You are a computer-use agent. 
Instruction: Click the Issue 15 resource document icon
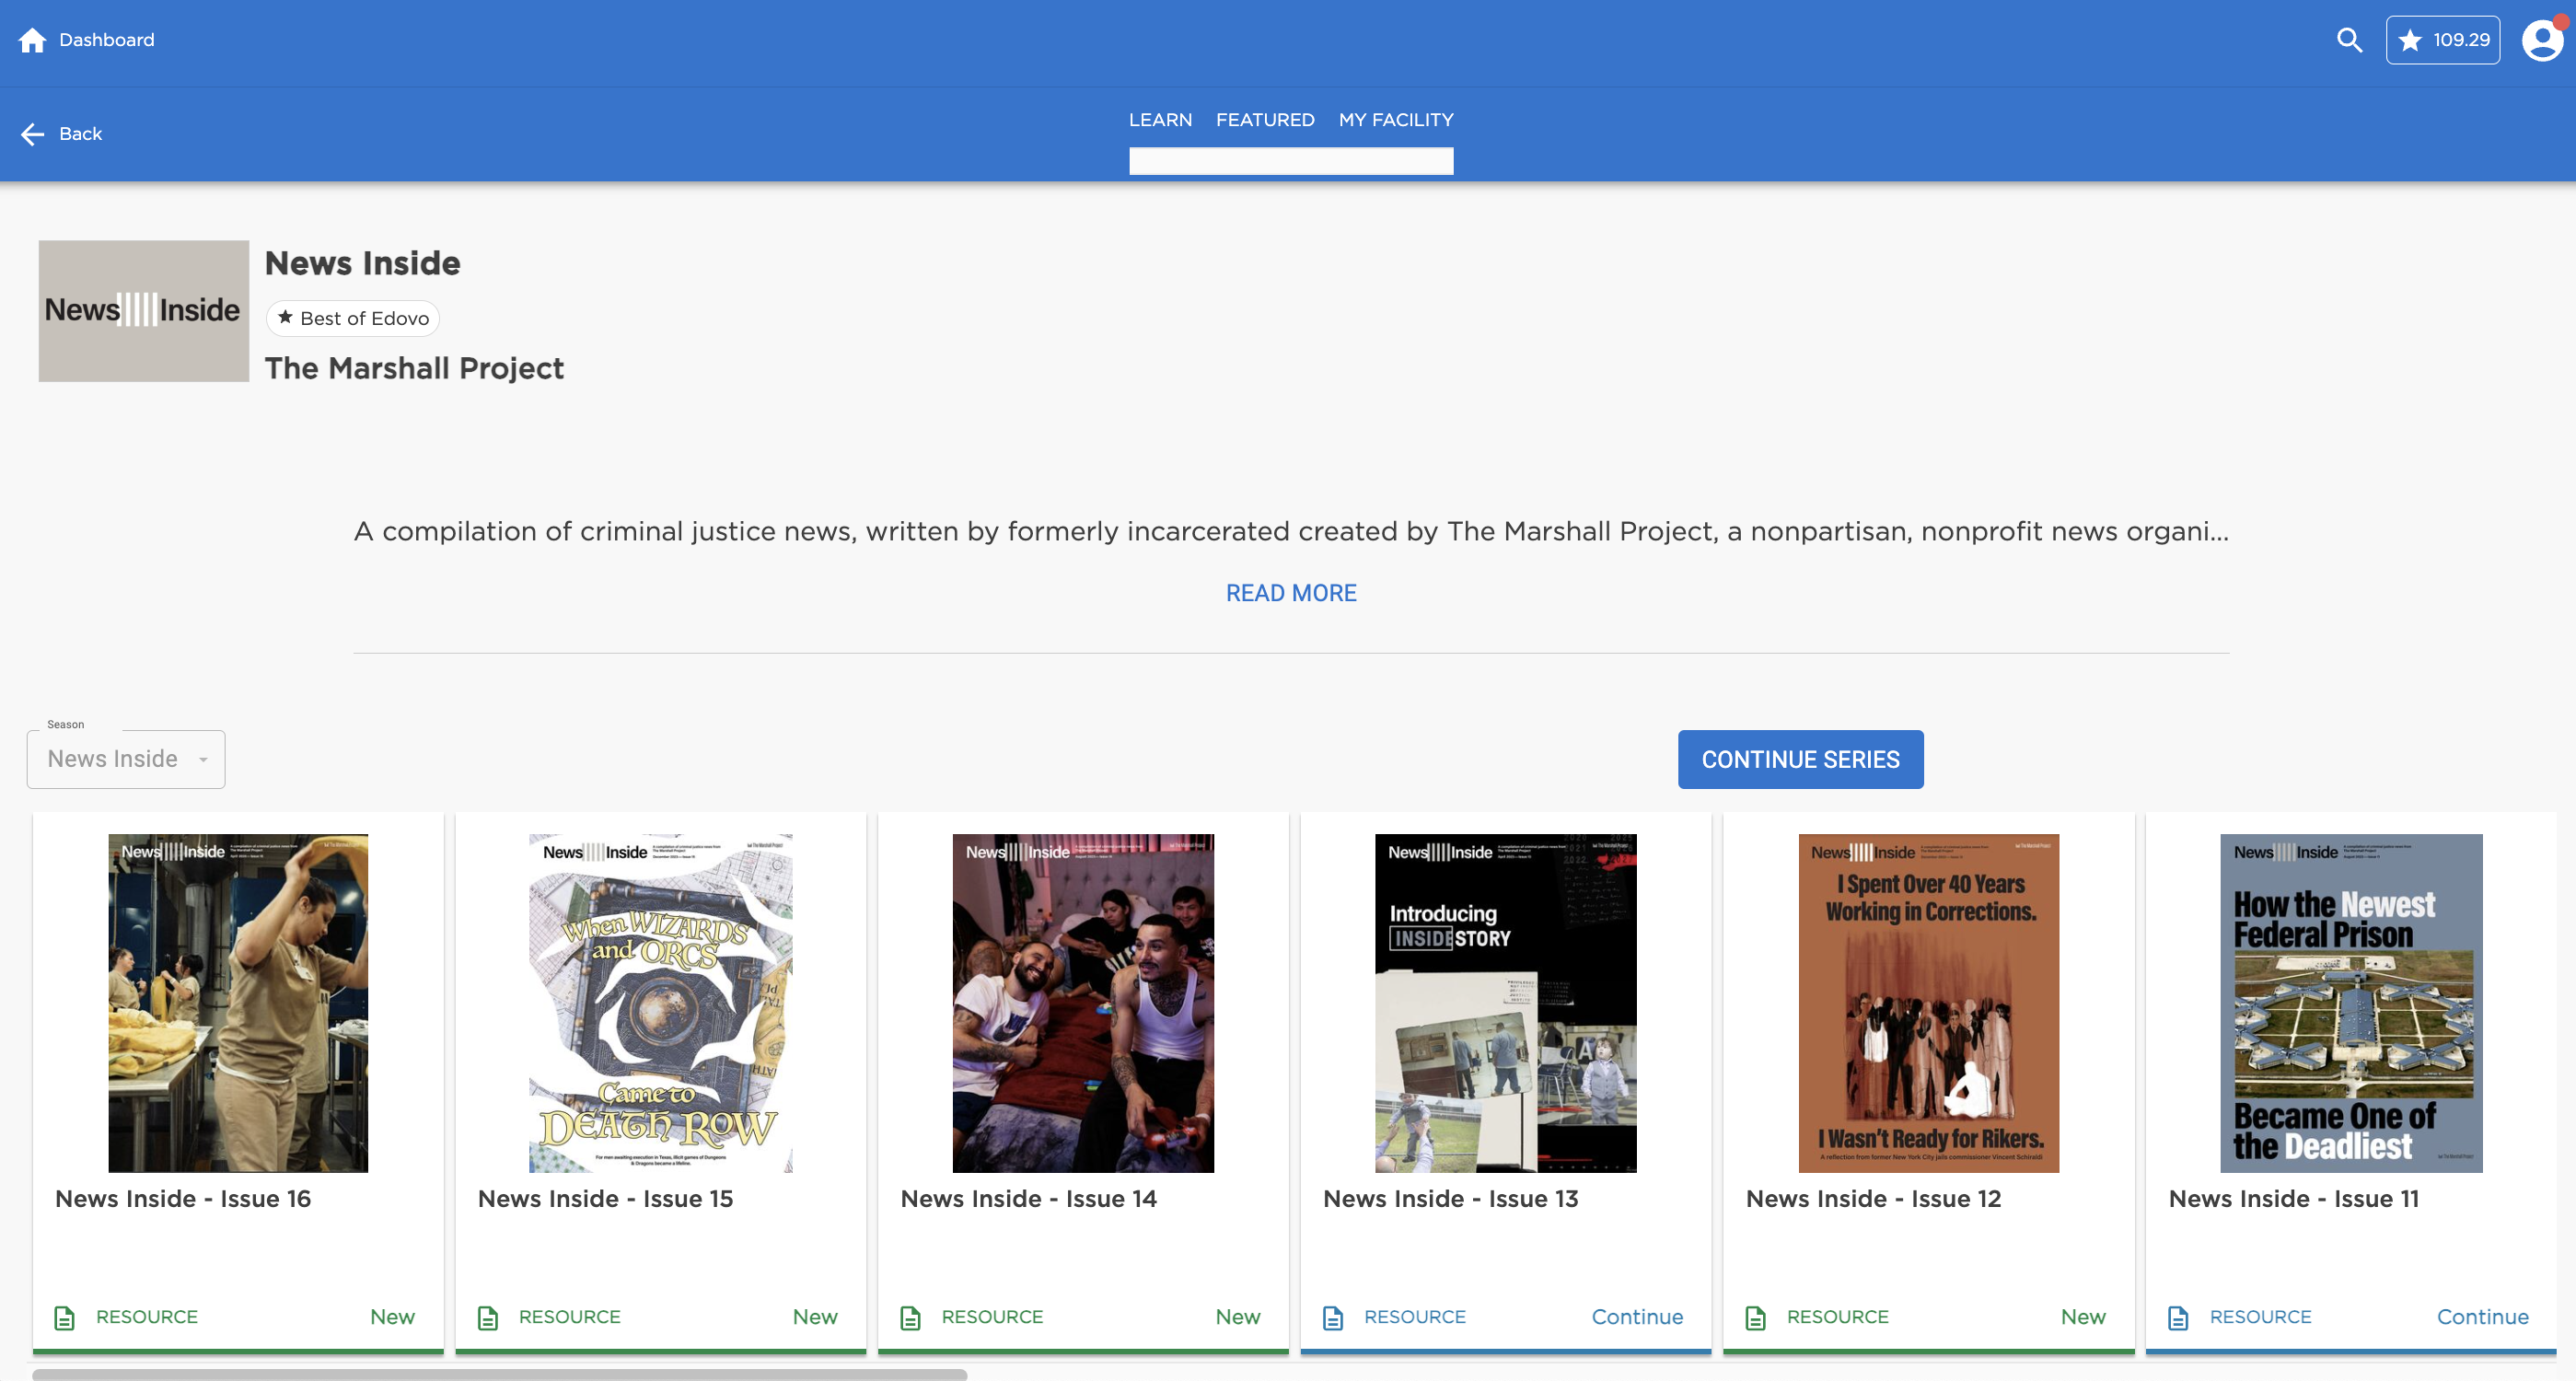pyautogui.click(x=488, y=1317)
